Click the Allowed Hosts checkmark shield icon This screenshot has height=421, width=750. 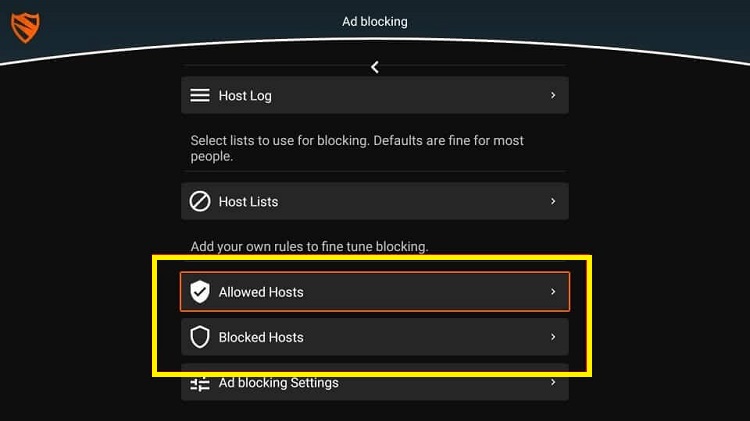point(200,292)
